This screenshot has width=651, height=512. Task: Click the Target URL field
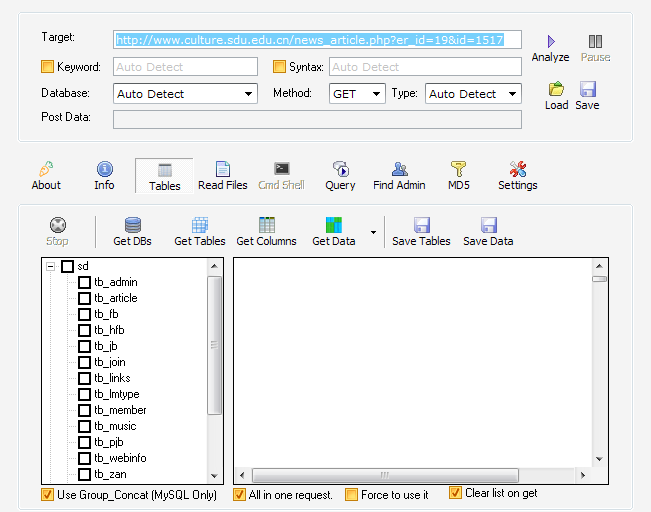[317, 40]
